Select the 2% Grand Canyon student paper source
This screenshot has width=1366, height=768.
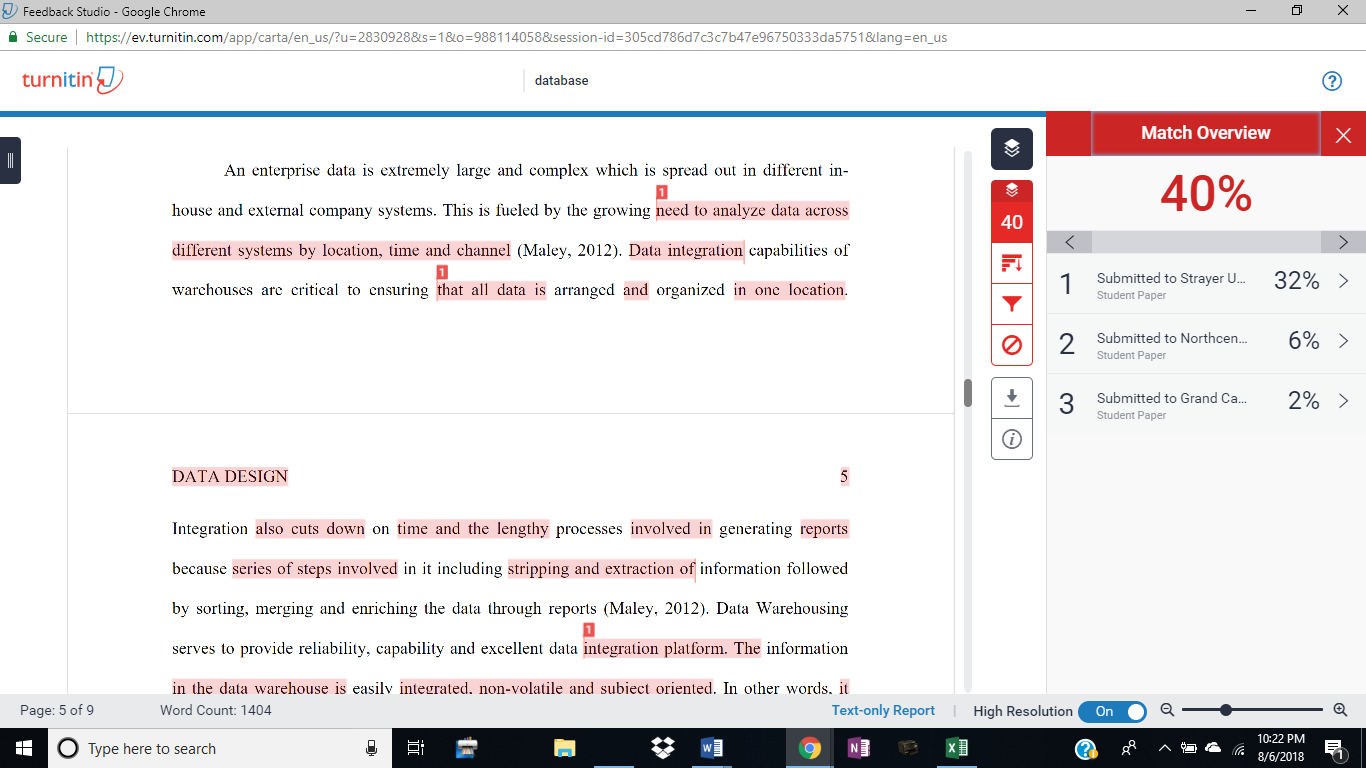1206,404
